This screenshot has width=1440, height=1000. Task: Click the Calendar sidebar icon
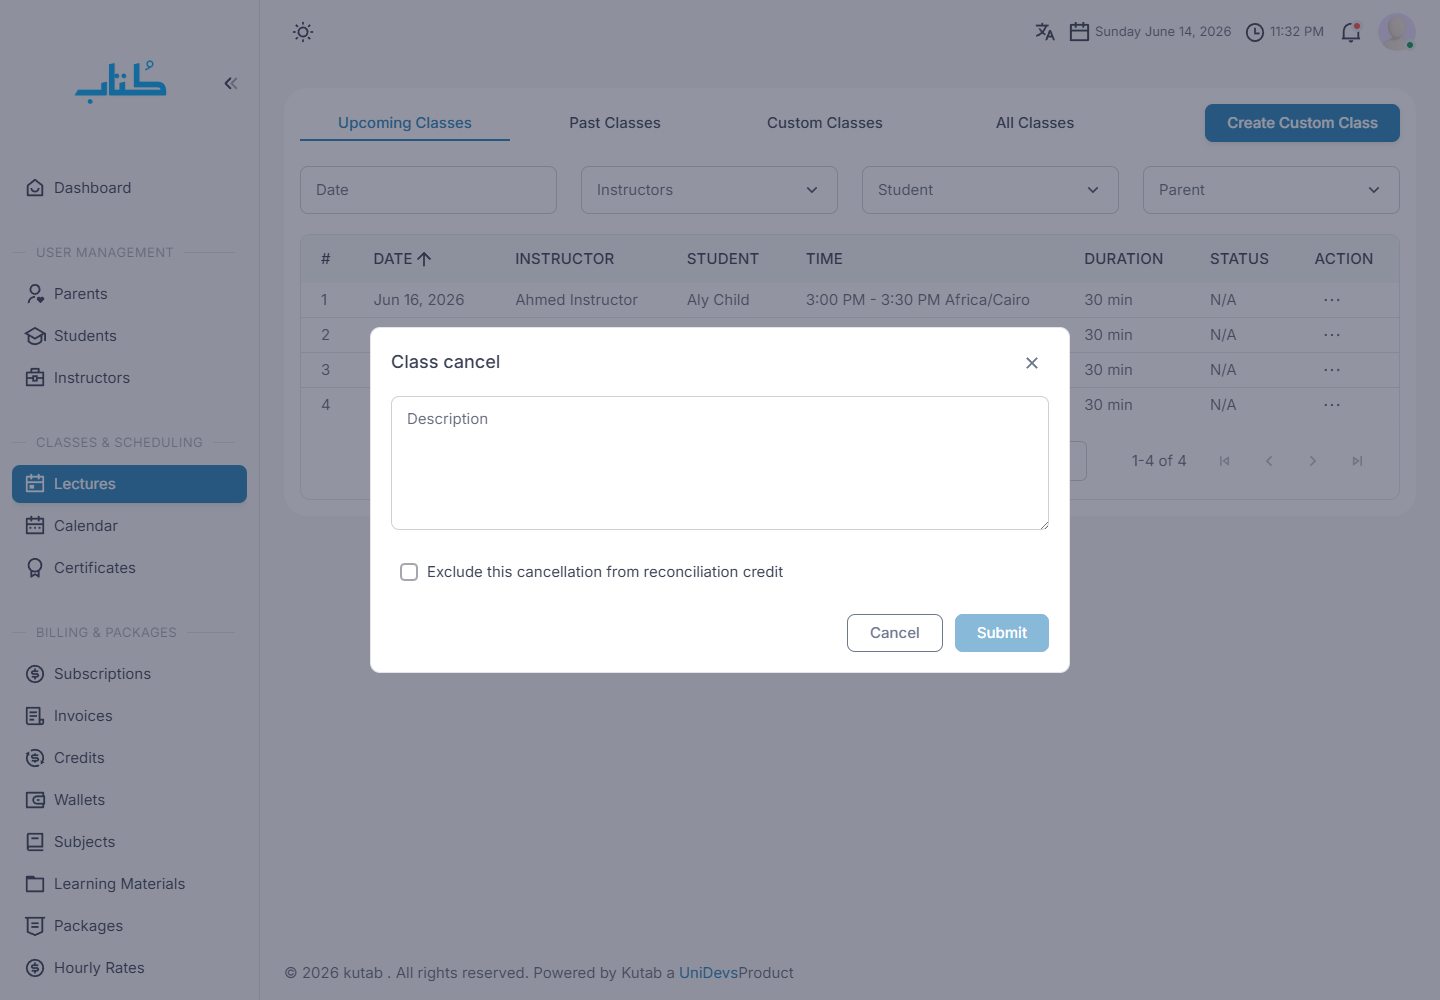35,526
